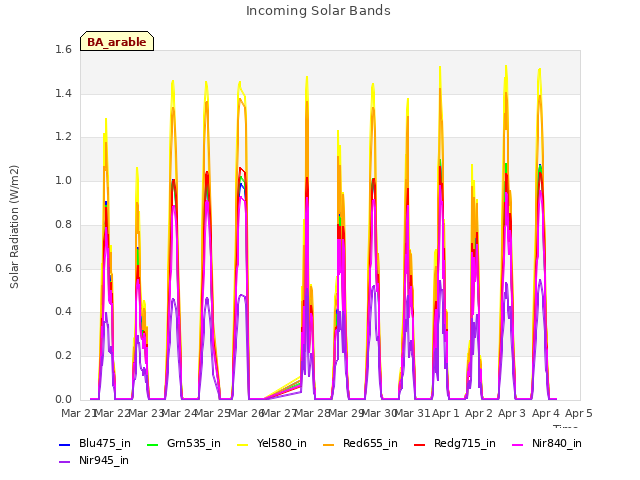Click the Solar Radiation (W/m2) axis label
This screenshot has width=640, height=480.
(x=14, y=227)
